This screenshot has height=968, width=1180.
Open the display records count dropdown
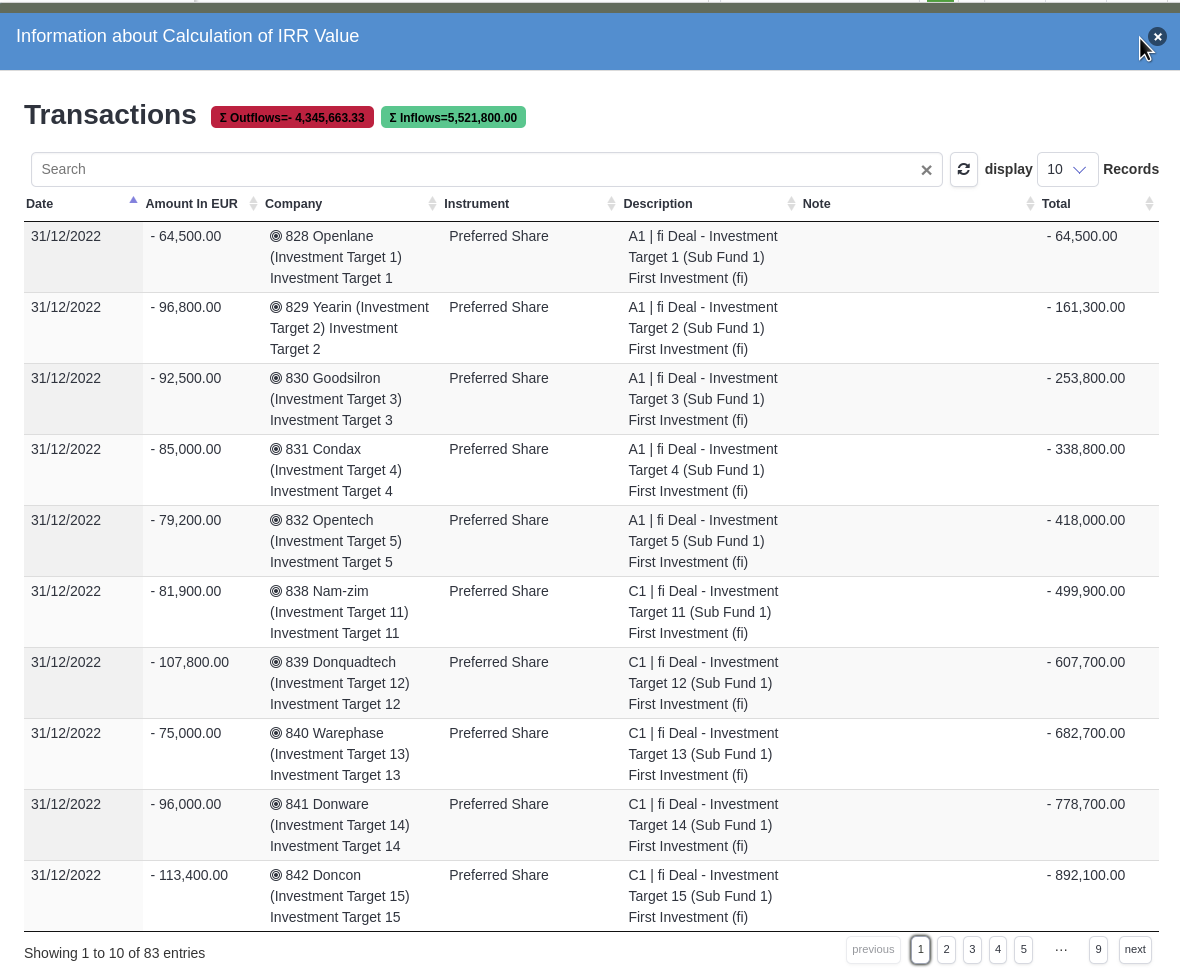pos(1067,170)
